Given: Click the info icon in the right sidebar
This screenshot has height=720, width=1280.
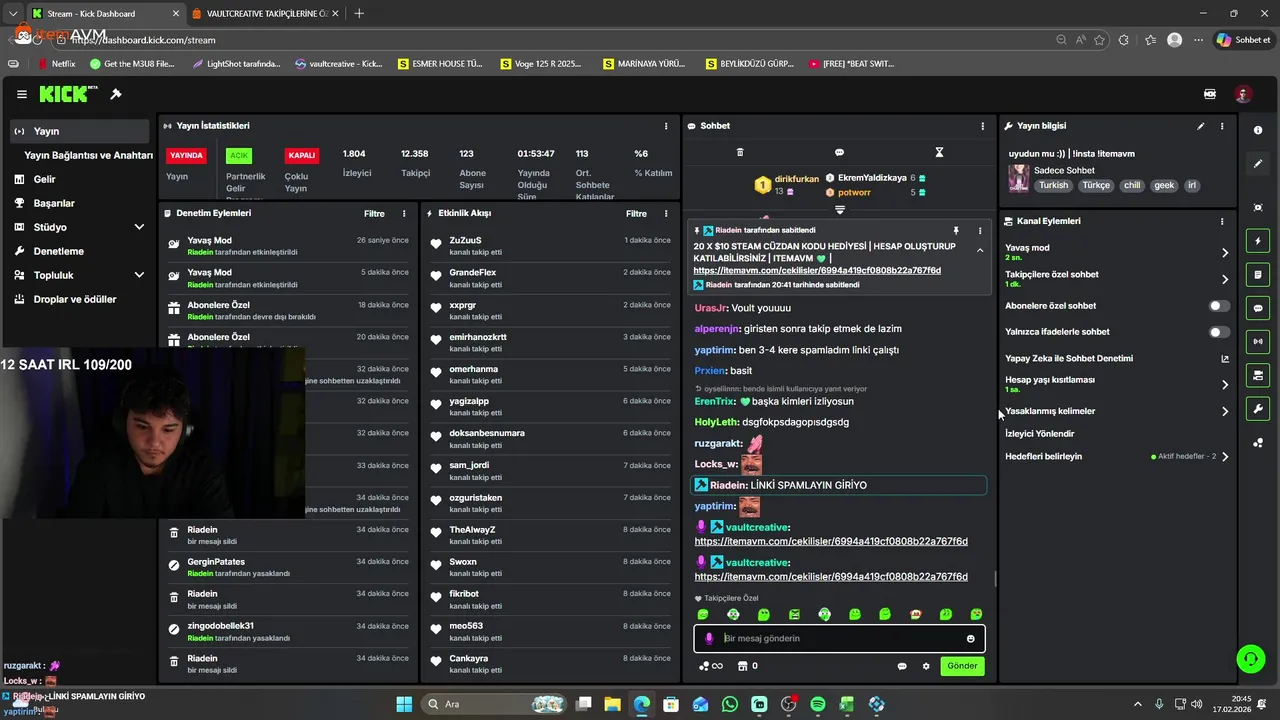Looking at the screenshot, I should [x=1258, y=131].
